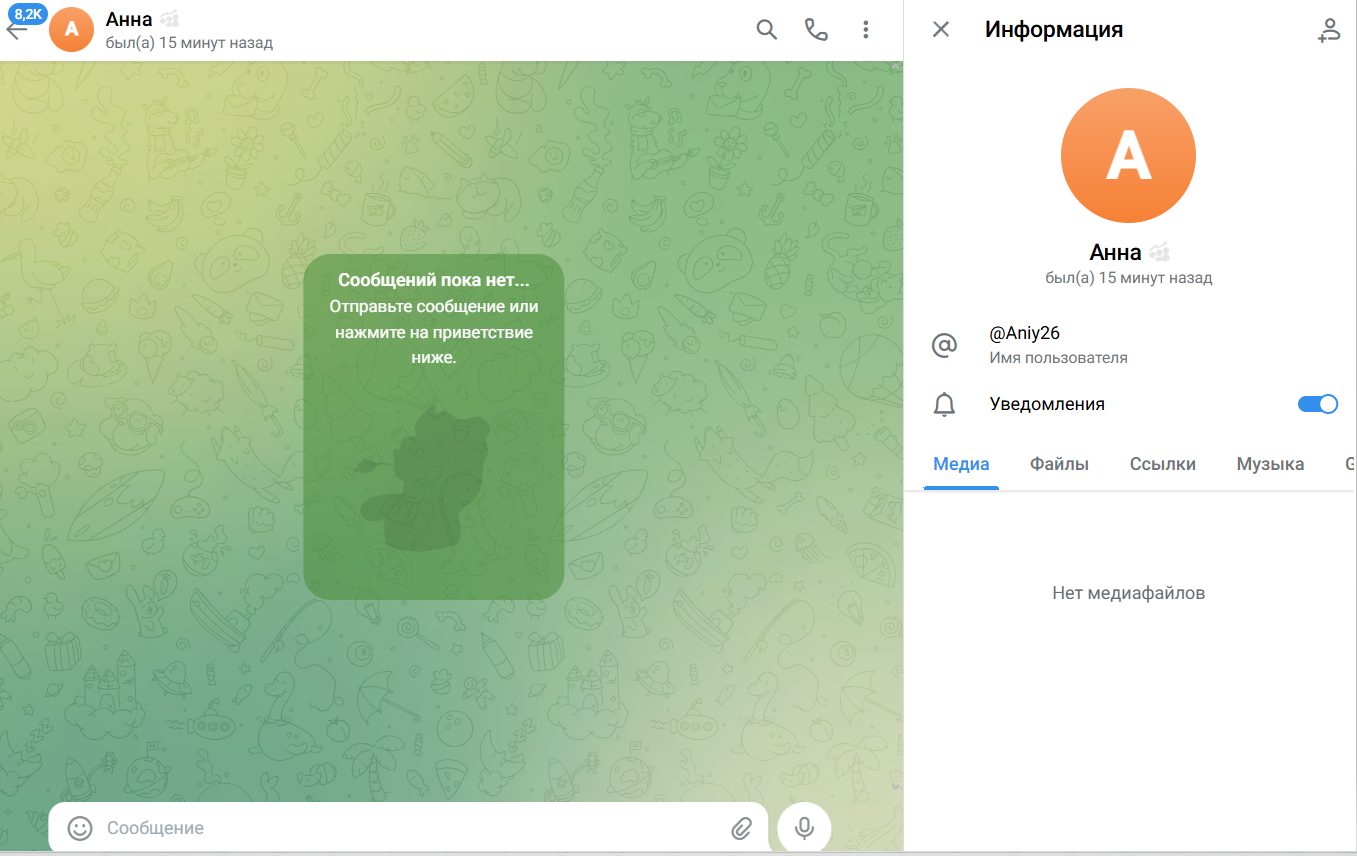
Task: Switch to the Ссылки tab
Action: point(1163,464)
